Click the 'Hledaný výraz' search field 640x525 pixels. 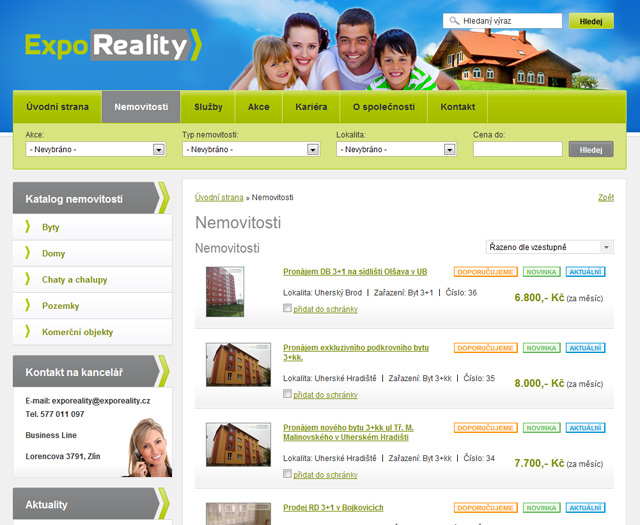pyautogui.click(x=502, y=21)
